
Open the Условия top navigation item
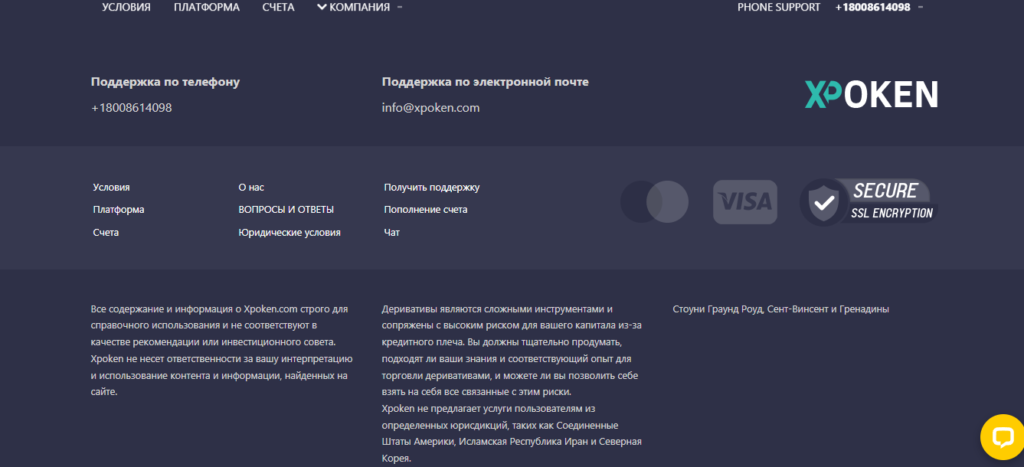126,7
